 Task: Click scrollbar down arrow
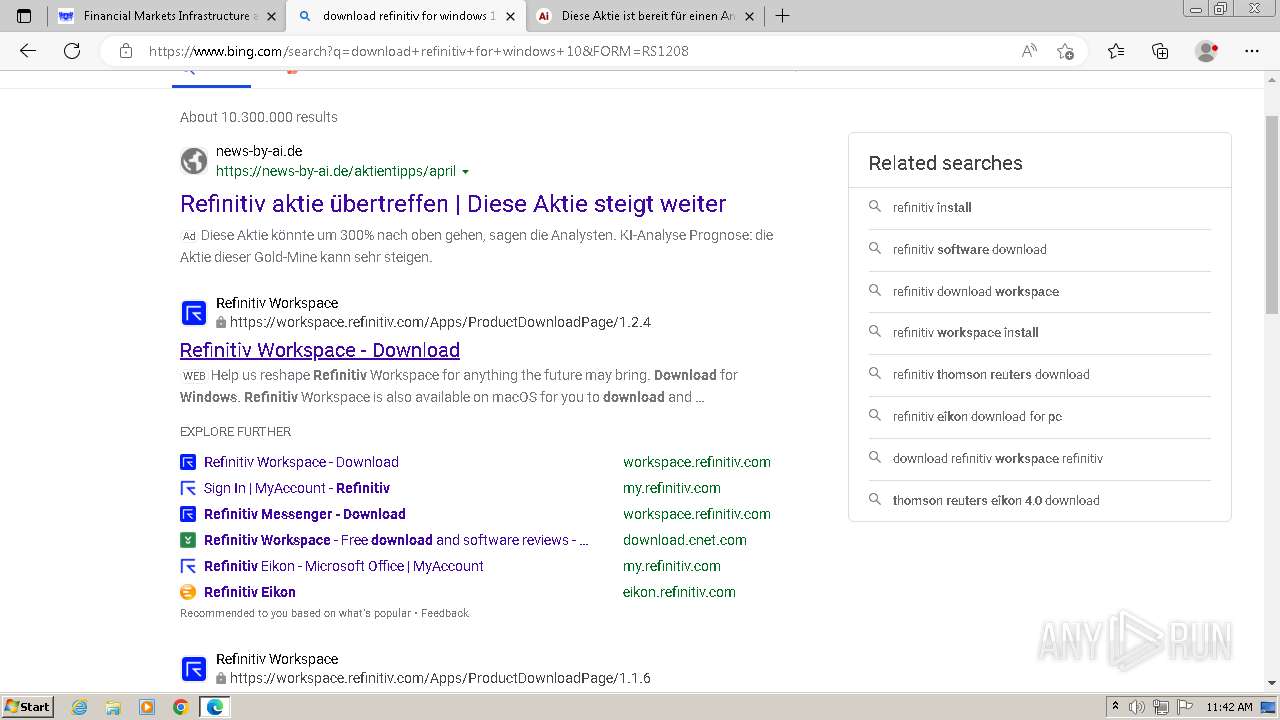(1272, 683)
